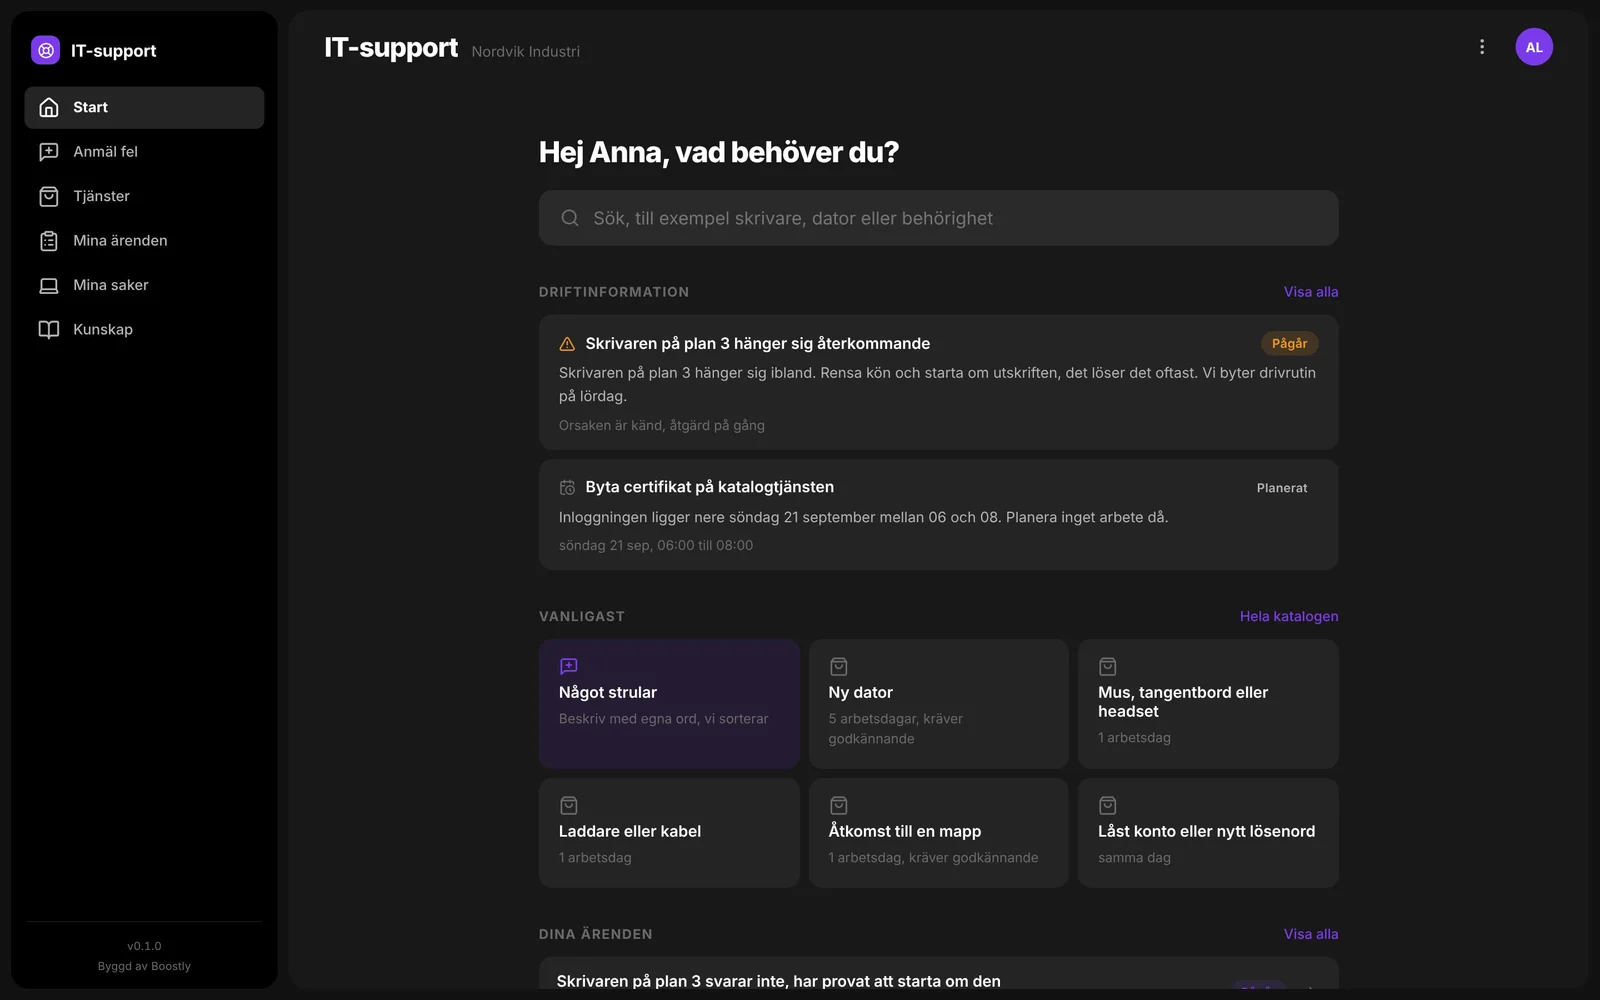
Task: Click the Pågår status badge
Action: point(1289,343)
